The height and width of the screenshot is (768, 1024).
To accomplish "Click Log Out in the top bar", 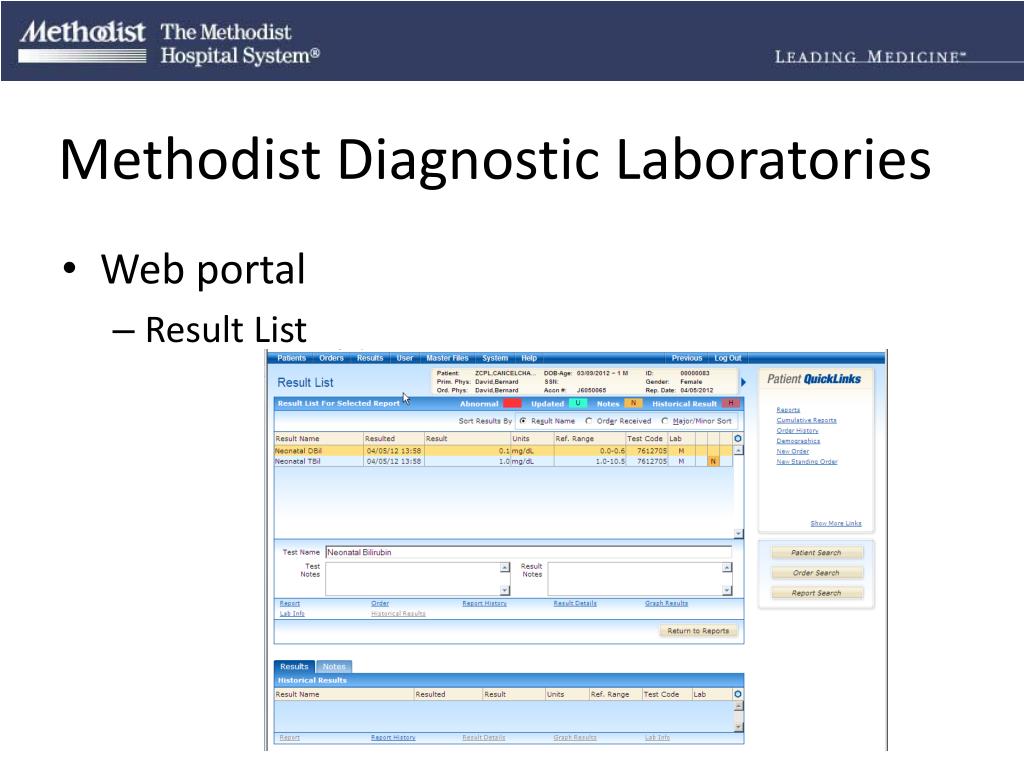I will tap(728, 358).
